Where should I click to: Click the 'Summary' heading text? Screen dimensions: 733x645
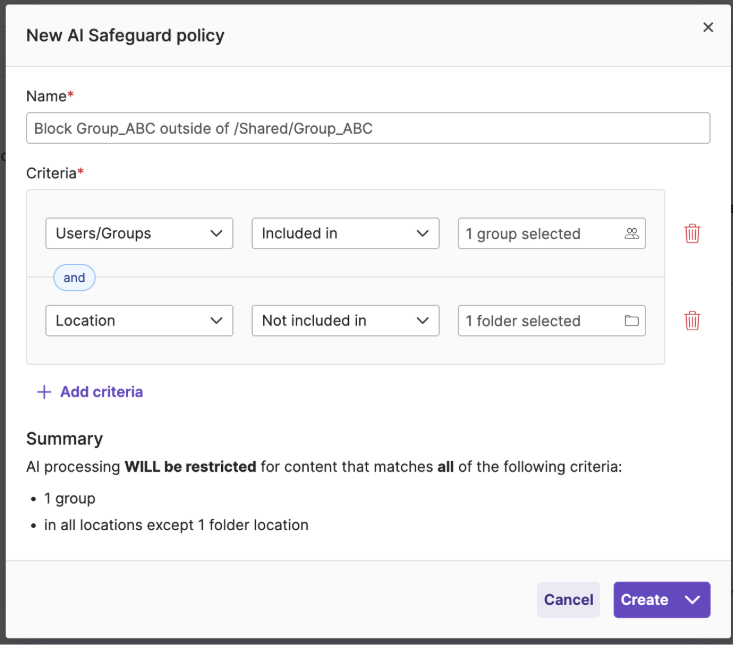coord(64,438)
